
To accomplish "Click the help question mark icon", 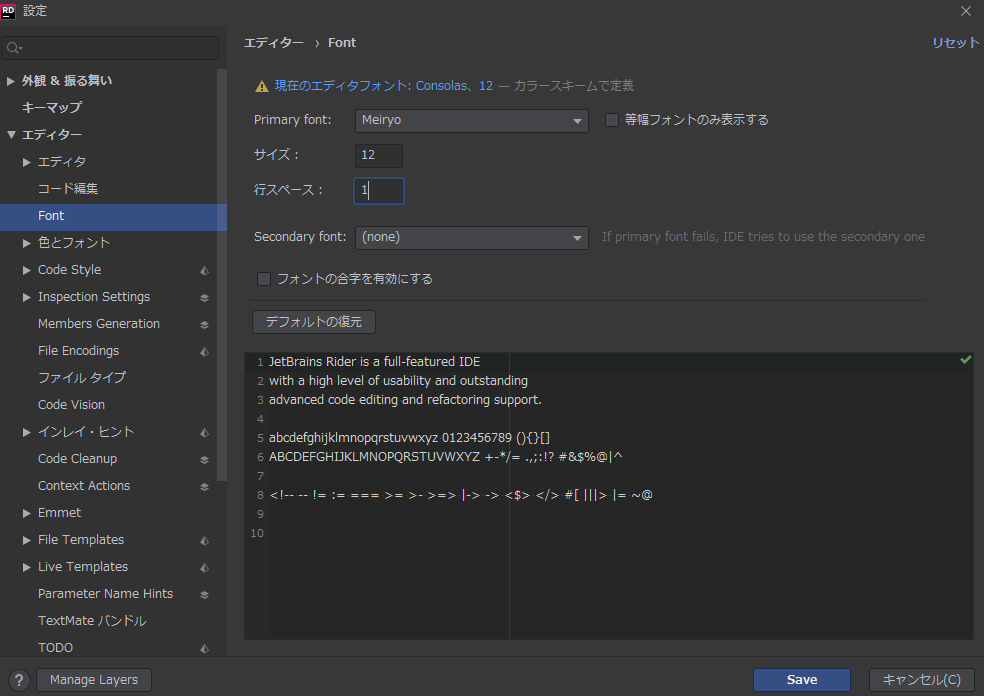I will (x=18, y=680).
